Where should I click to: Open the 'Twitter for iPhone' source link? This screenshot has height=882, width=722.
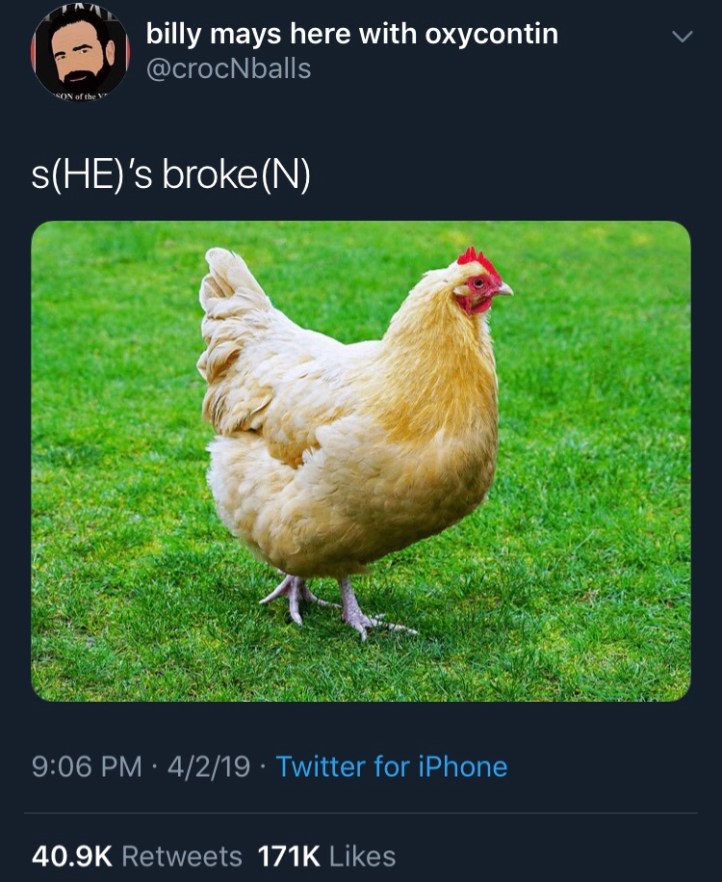tap(391, 766)
